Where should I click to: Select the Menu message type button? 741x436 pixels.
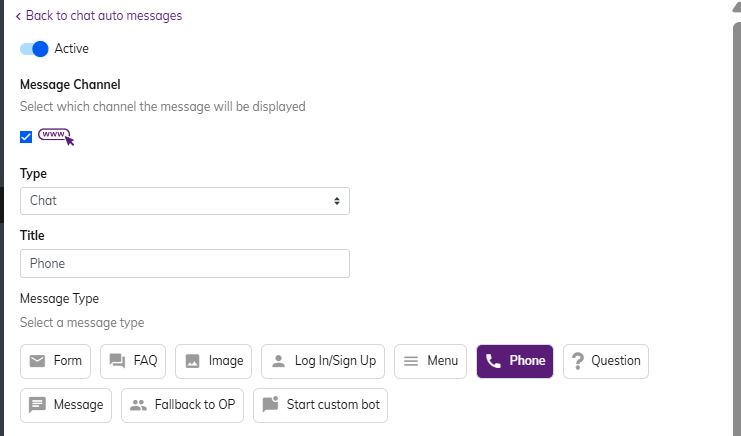coord(431,361)
